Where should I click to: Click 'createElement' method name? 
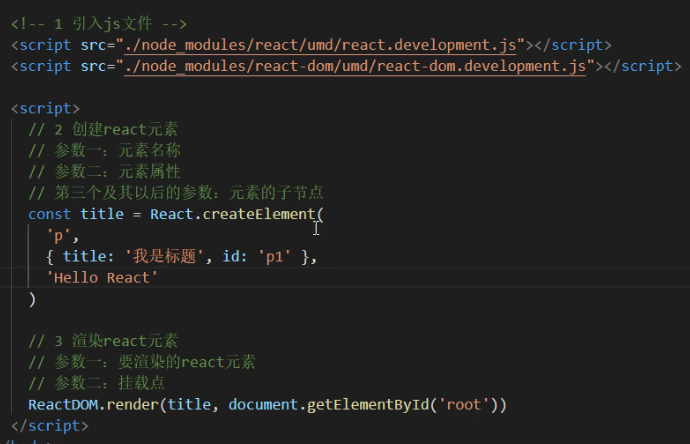259,214
